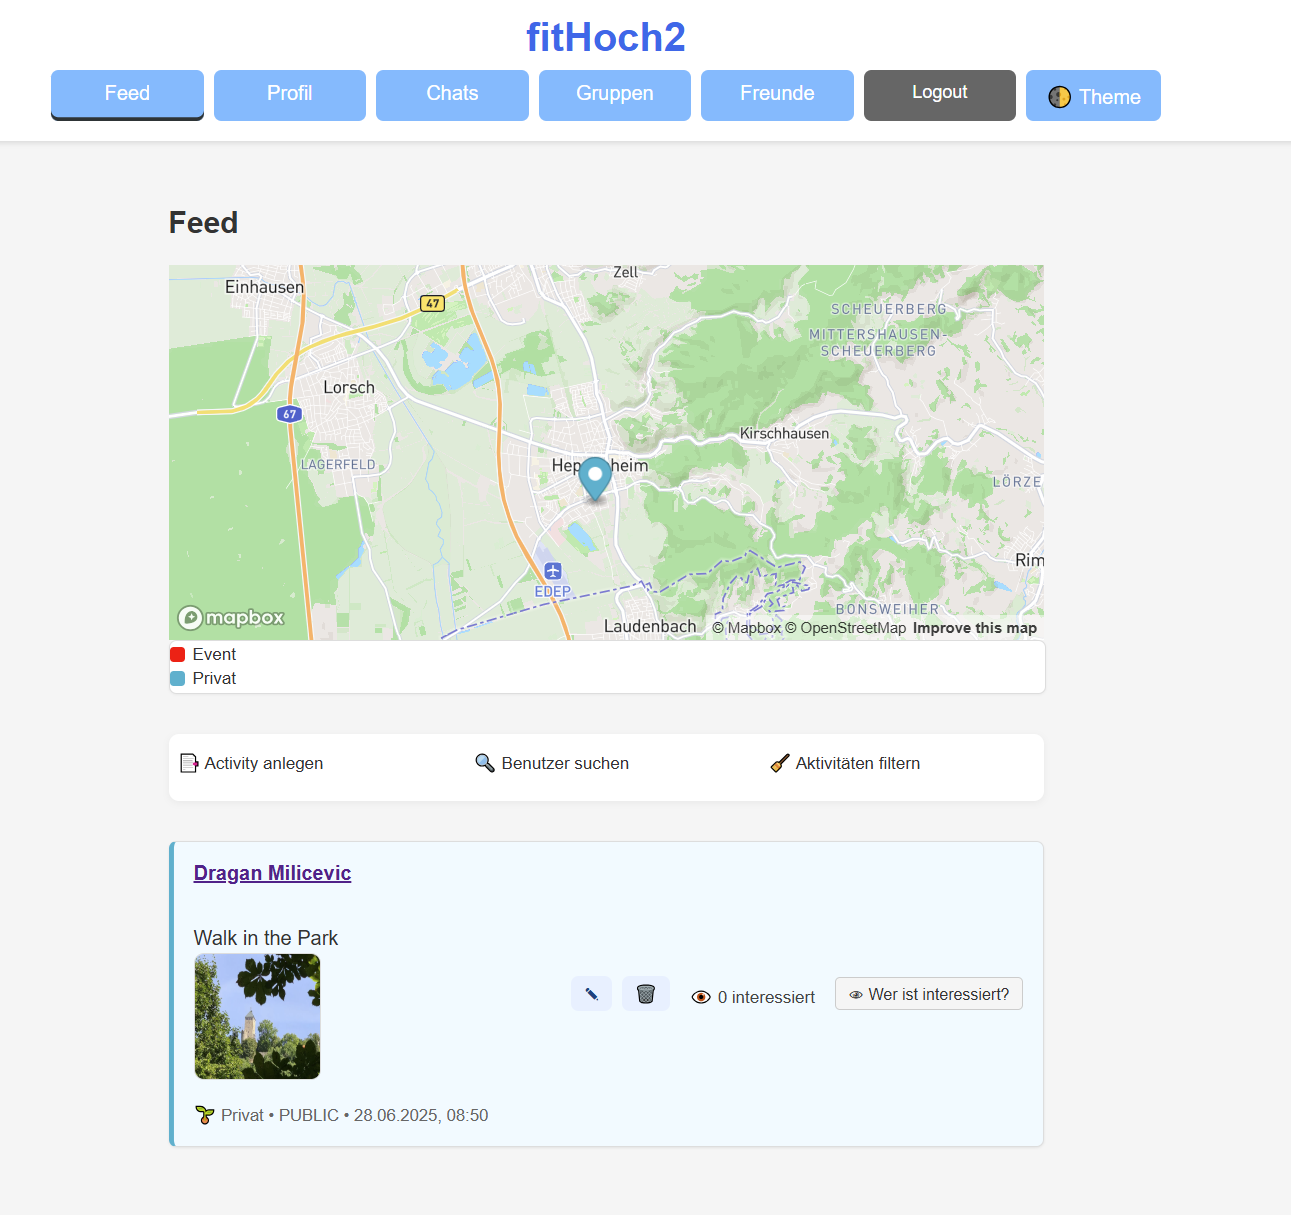
Task: Open the Freunde page
Action: pyautogui.click(x=777, y=95)
